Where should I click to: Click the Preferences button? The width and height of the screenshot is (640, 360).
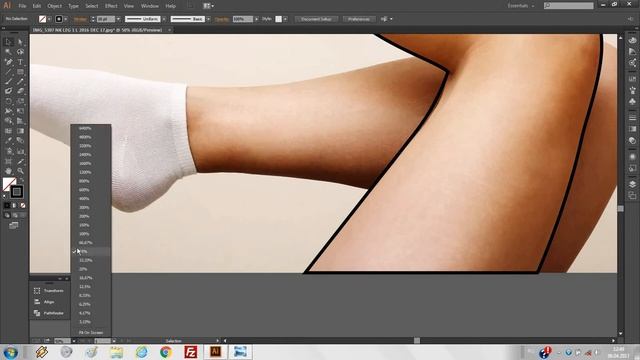tap(359, 19)
